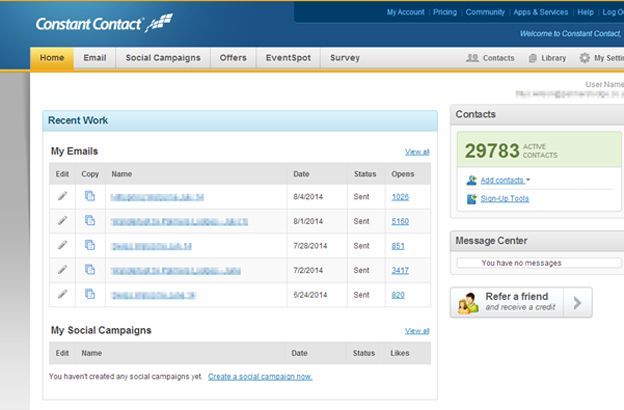This screenshot has height=410, width=624.
Task: Click the Library icon in the nav bar
Action: tap(532, 58)
